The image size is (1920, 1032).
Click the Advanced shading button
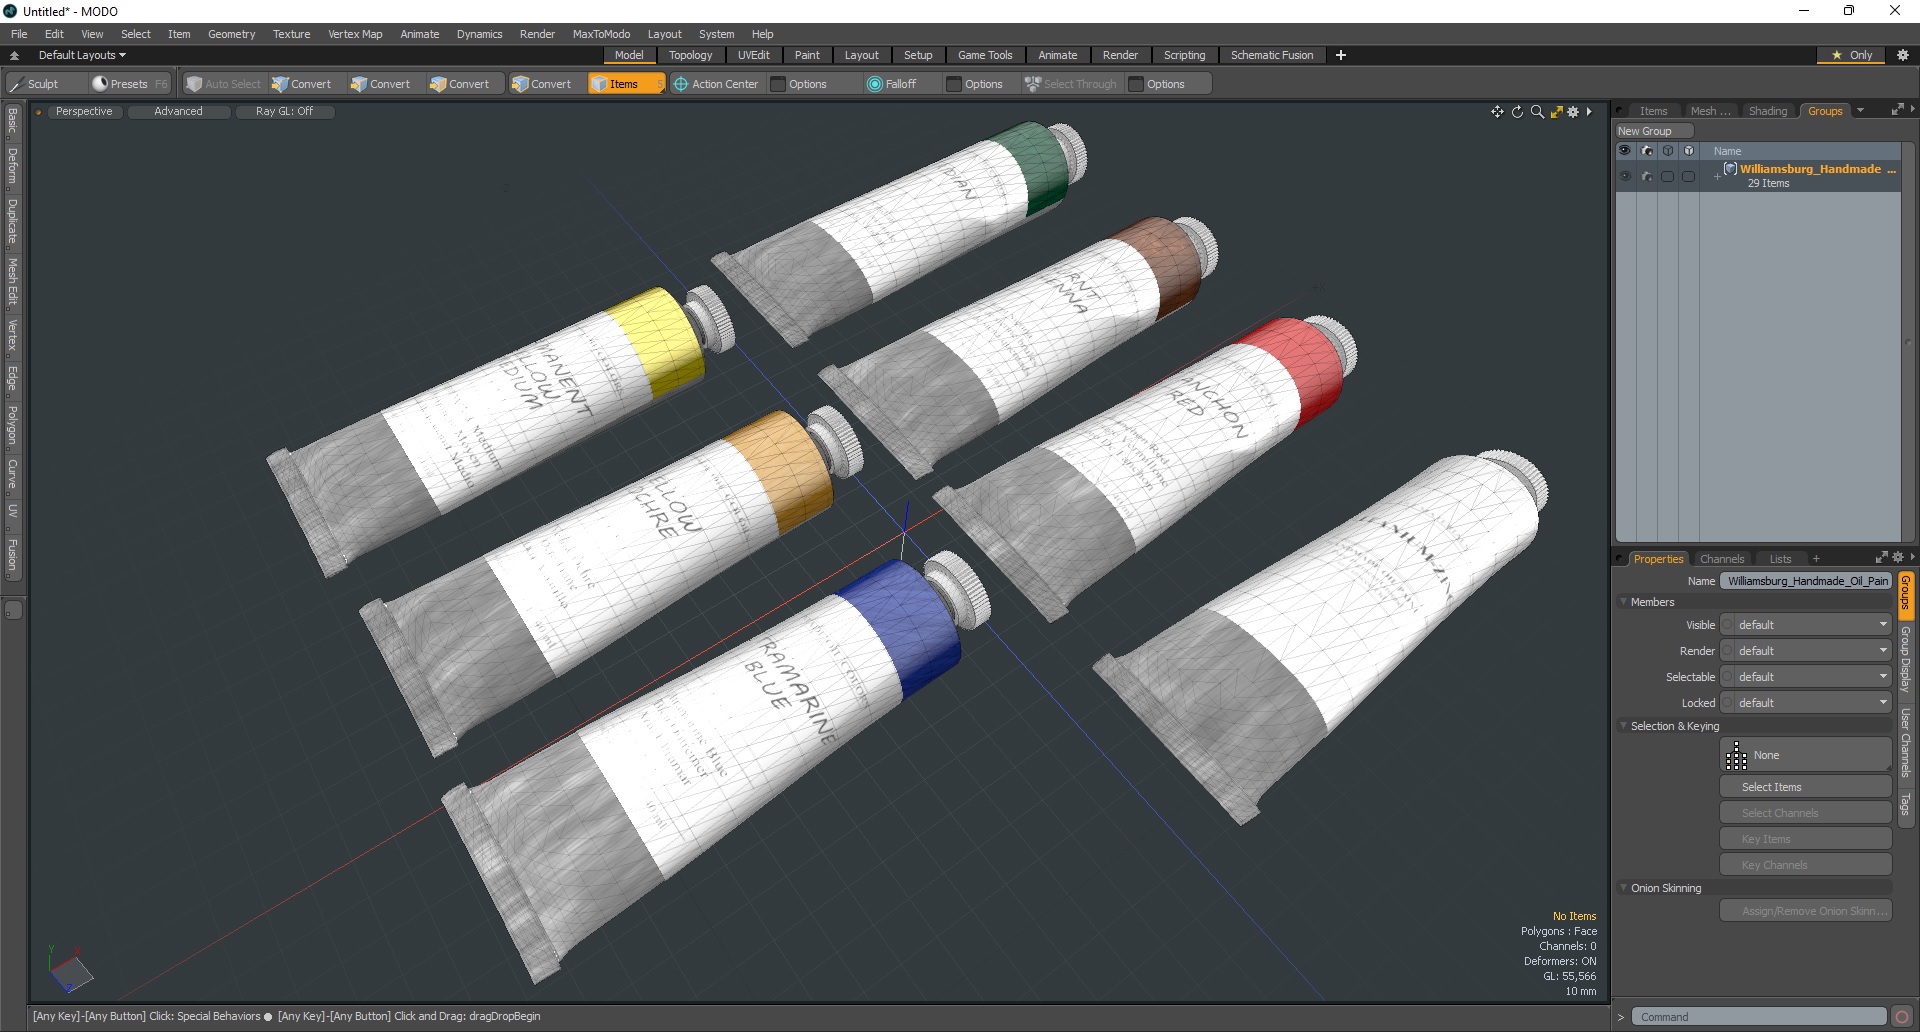pos(178,111)
